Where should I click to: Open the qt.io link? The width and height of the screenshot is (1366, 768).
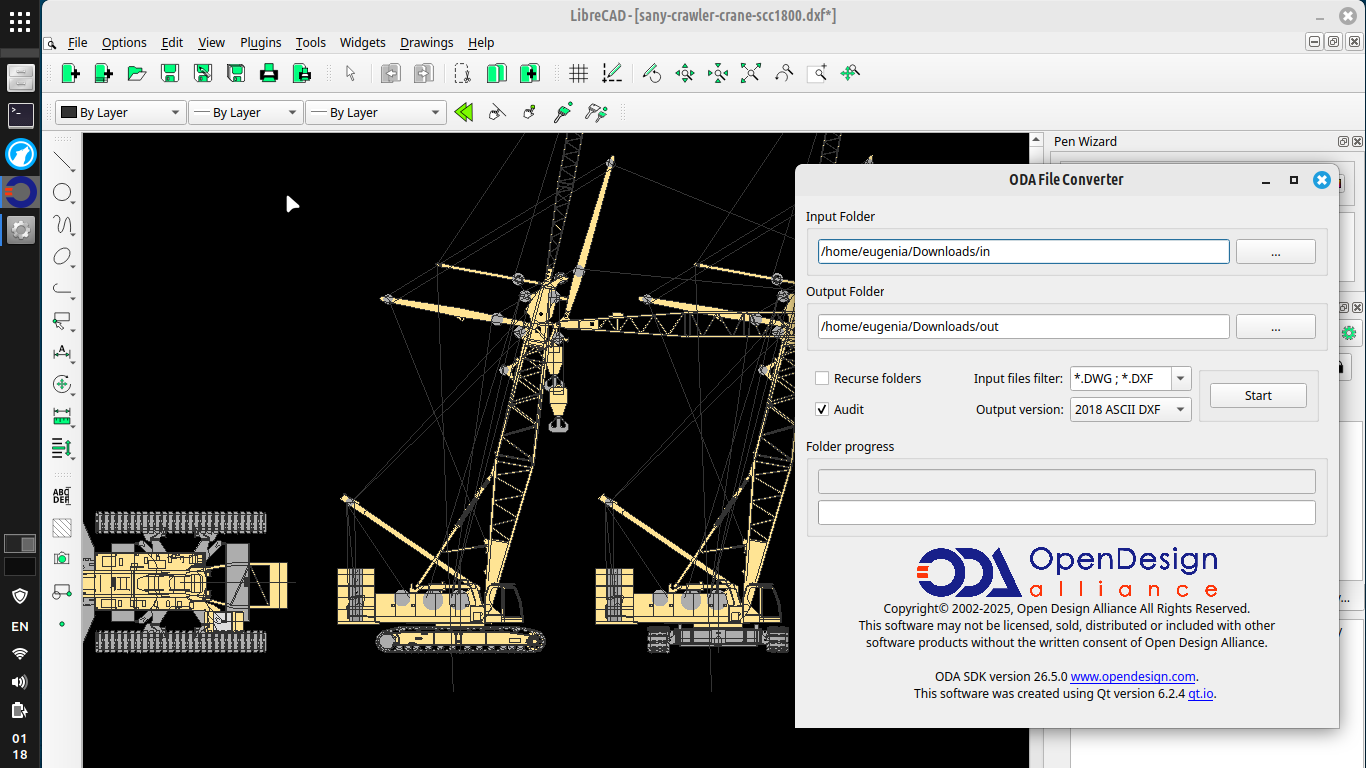[x=1201, y=693]
